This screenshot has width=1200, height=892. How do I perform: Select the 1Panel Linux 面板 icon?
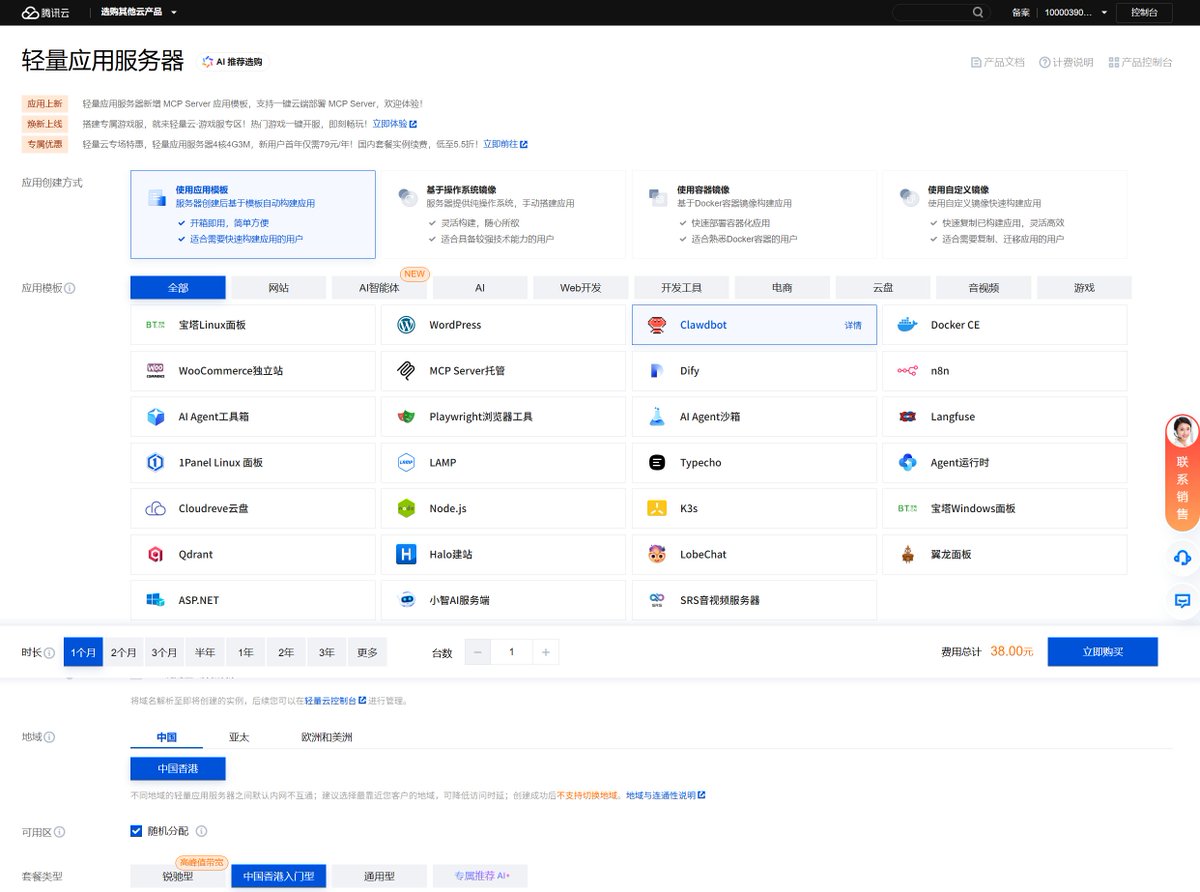coord(155,463)
